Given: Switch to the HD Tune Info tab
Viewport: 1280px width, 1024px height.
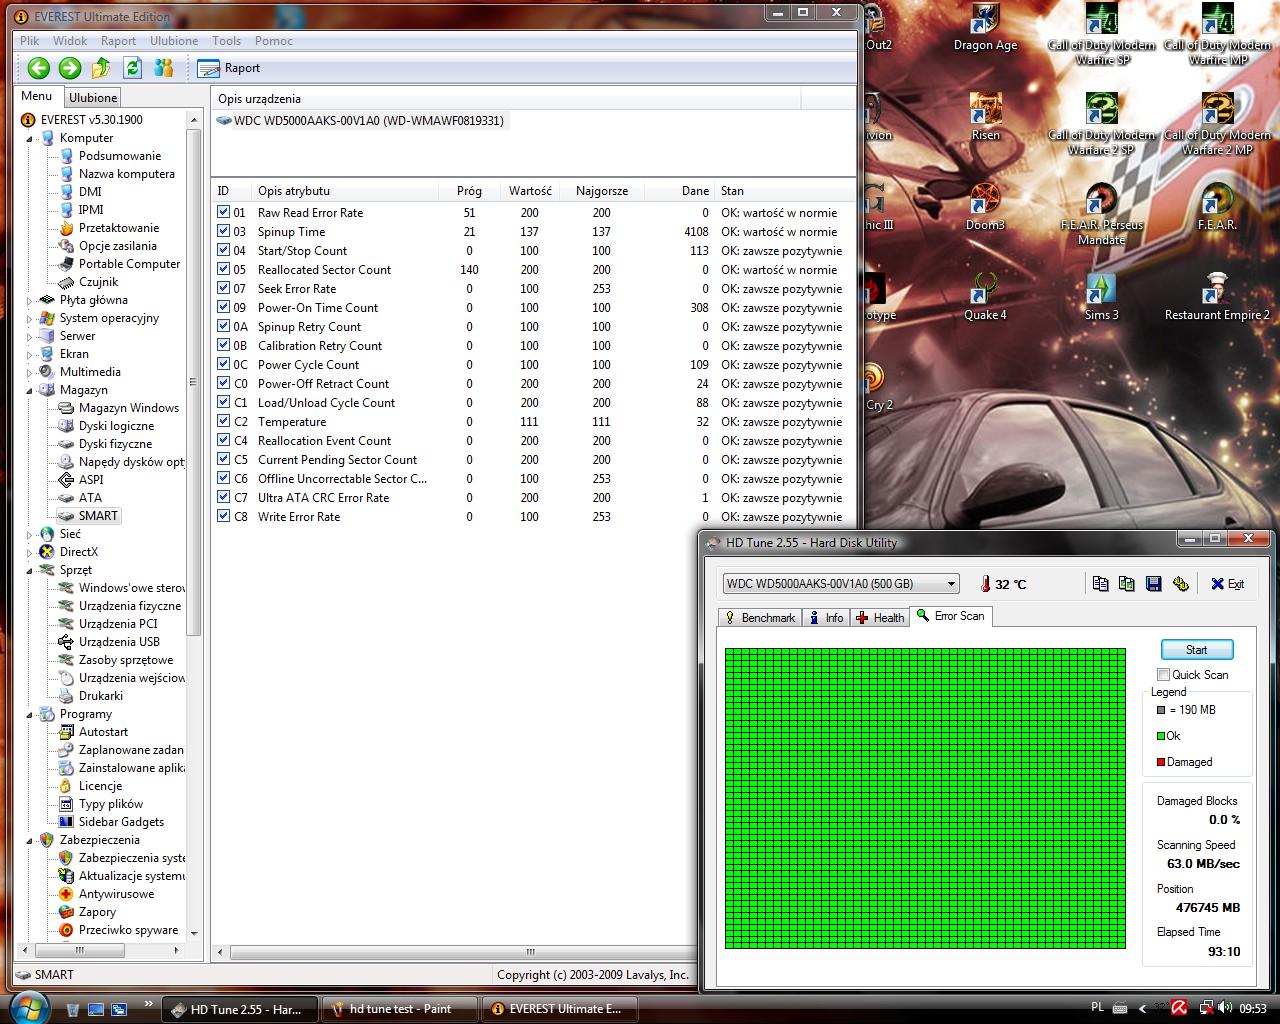Looking at the screenshot, I should pyautogui.click(x=826, y=618).
